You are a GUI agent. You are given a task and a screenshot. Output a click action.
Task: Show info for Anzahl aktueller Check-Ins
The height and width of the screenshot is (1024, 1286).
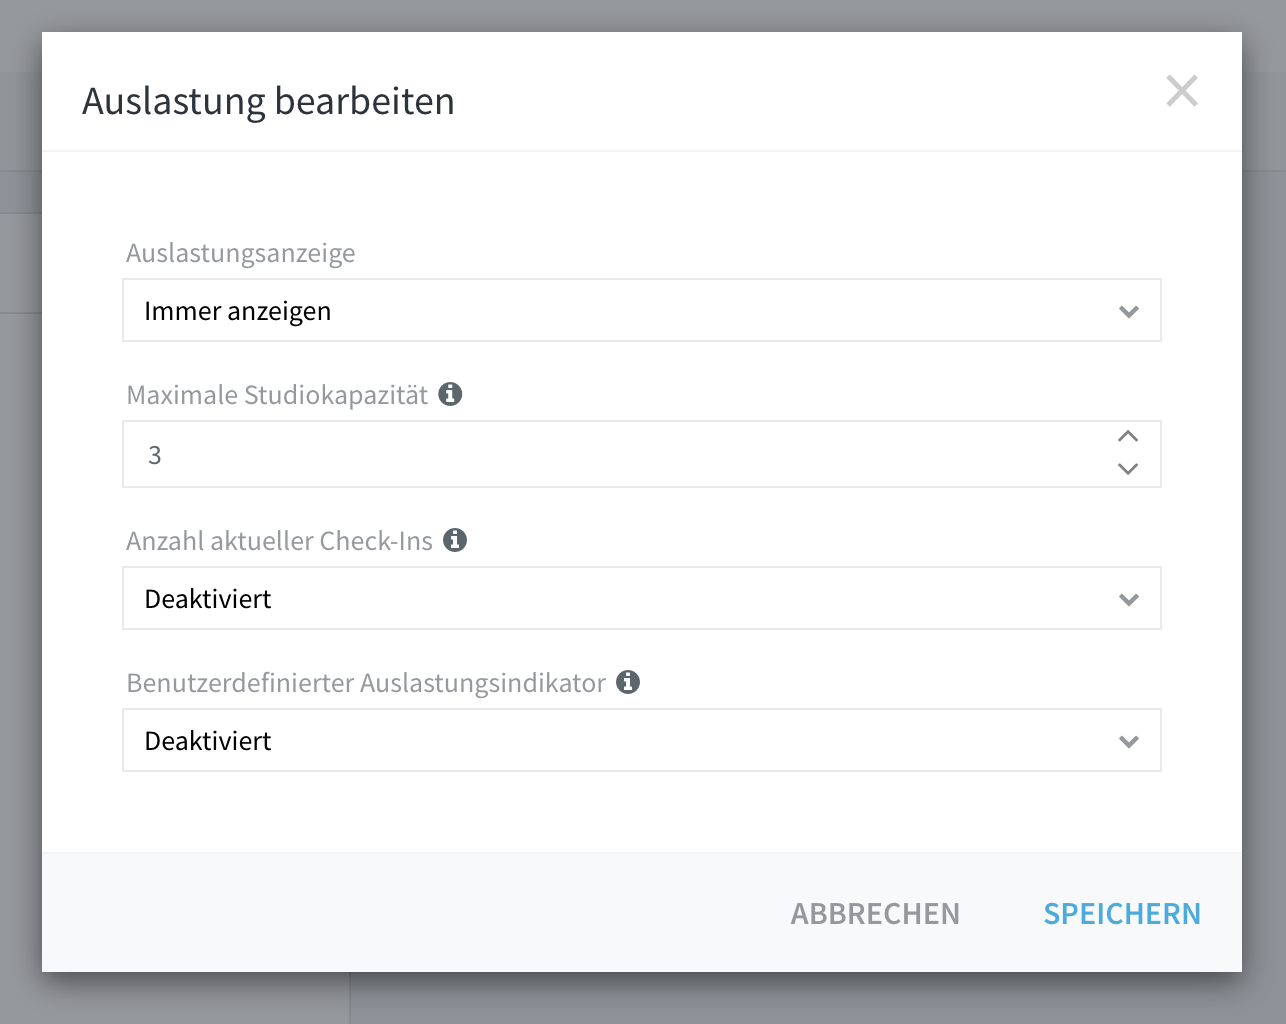pyautogui.click(x=455, y=540)
